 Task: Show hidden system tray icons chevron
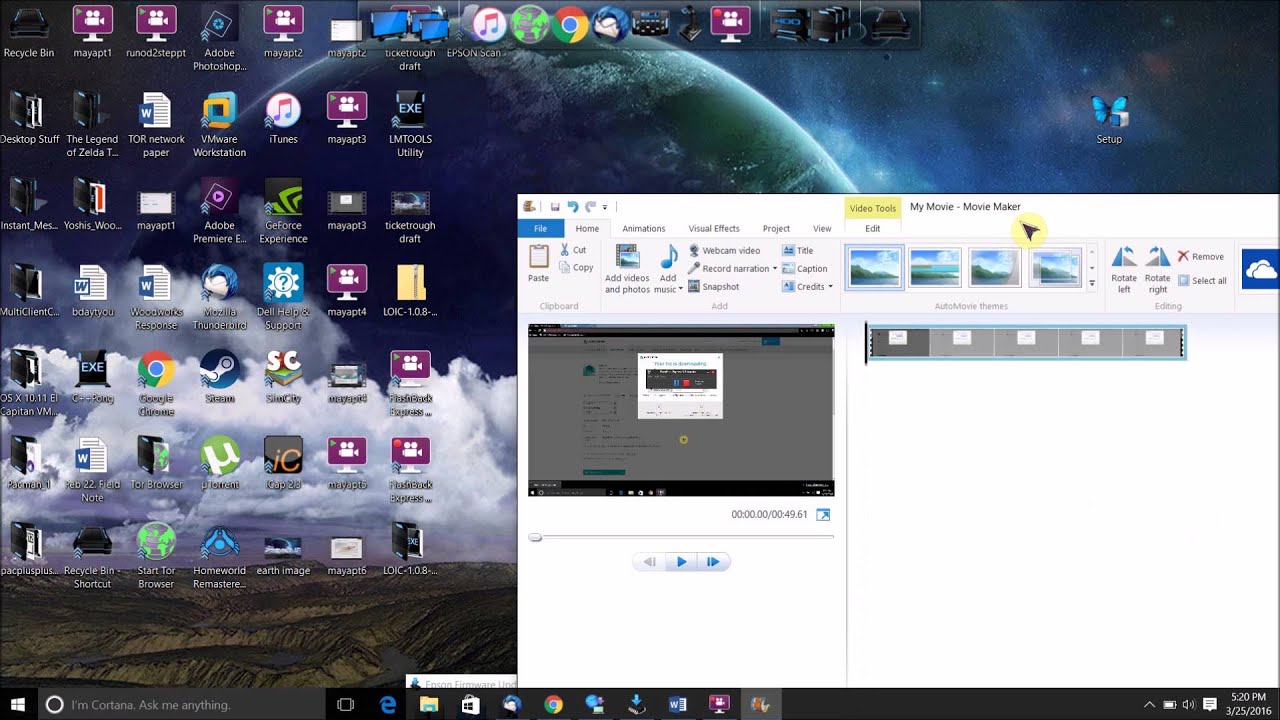1149,705
